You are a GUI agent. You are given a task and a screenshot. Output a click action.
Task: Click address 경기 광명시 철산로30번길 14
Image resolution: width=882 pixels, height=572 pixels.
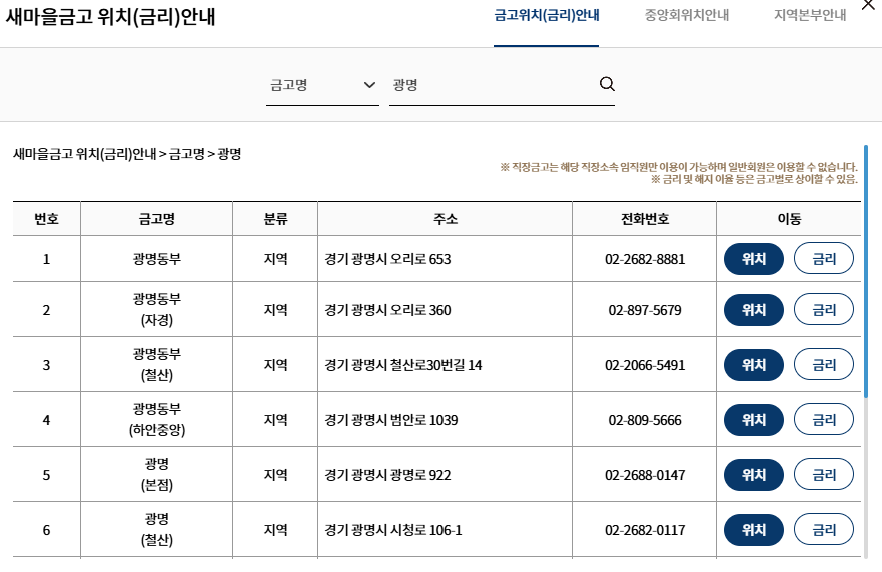[x=403, y=365]
